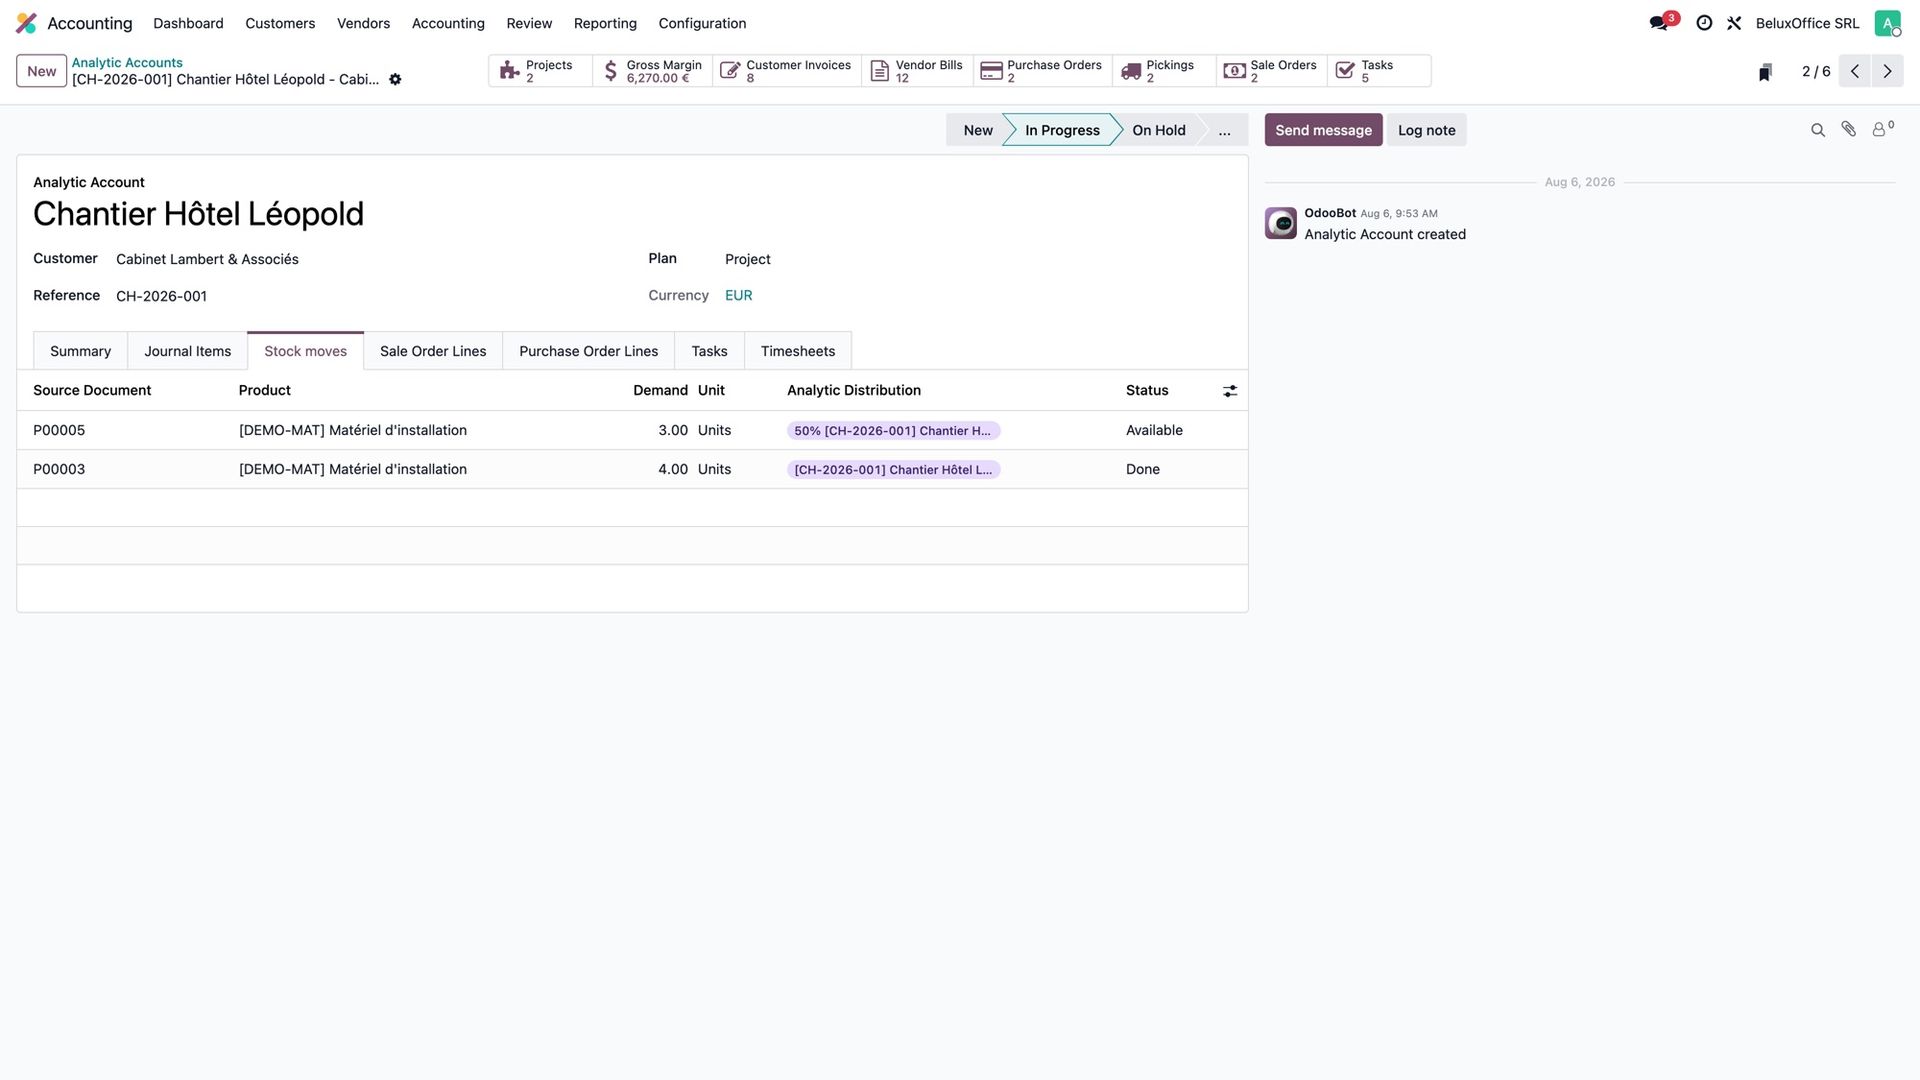Click the Send message button
The width and height of the screenshot is (1920, 1080).
[1323, 130]
